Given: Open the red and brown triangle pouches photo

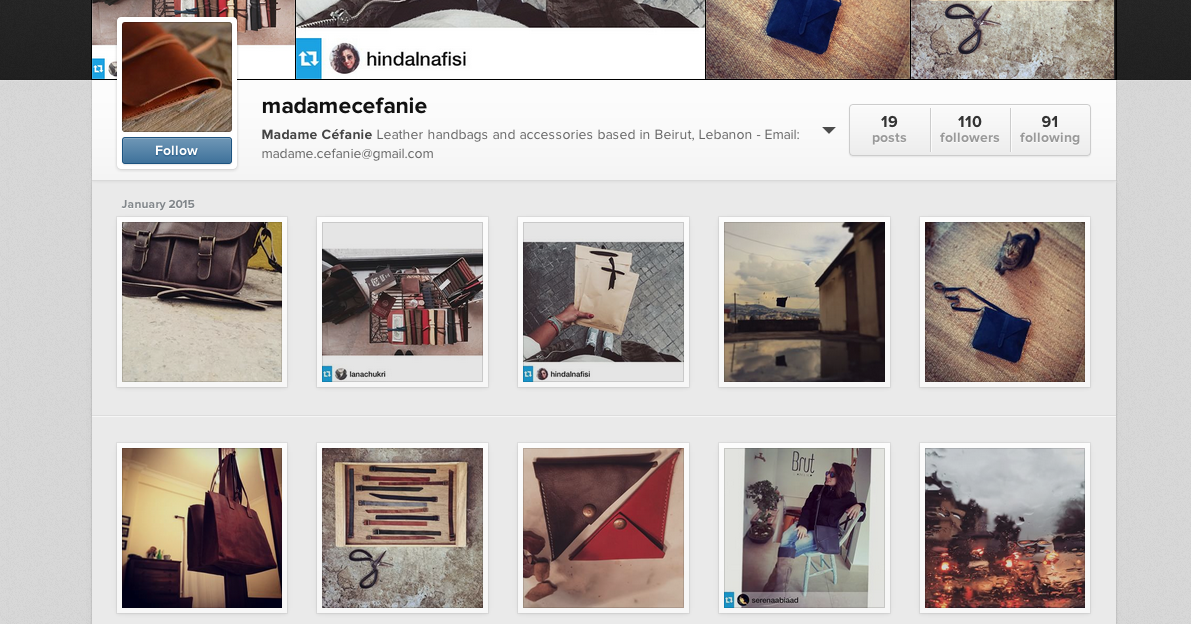Looking at the screenshot, I should coord(603,528).
